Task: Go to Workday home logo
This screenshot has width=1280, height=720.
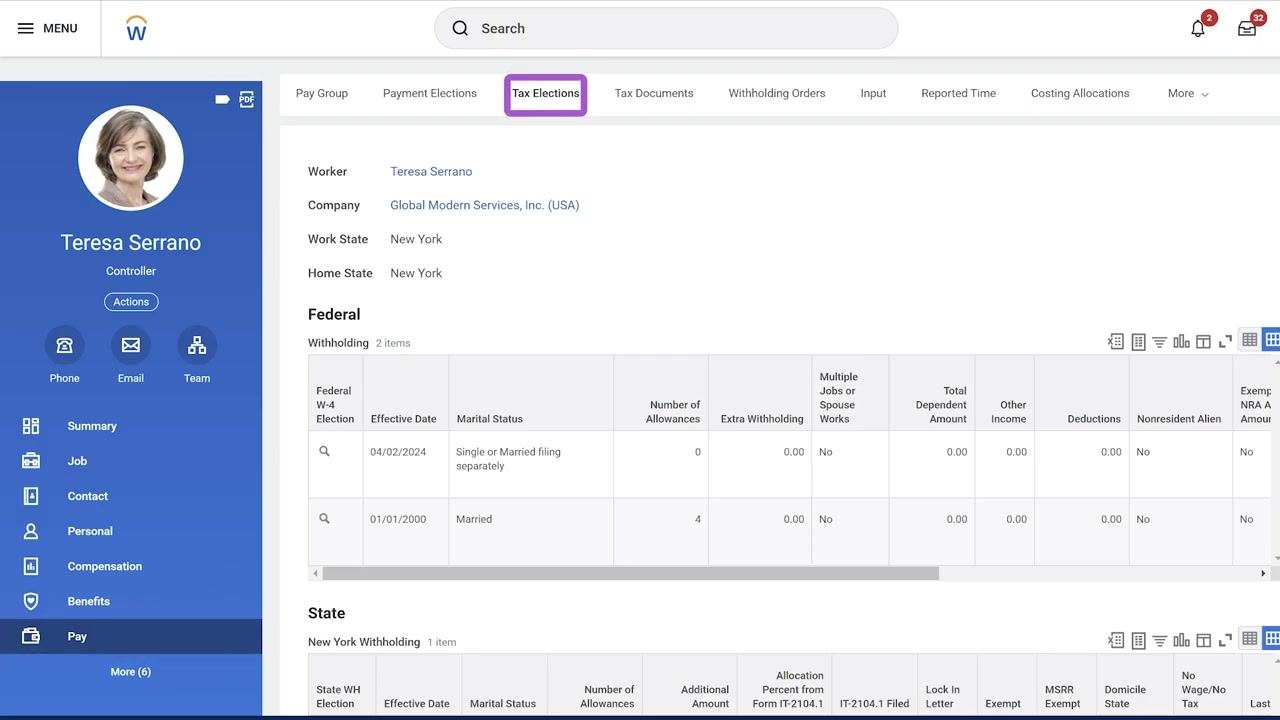Action: click(x=137, y=28)
